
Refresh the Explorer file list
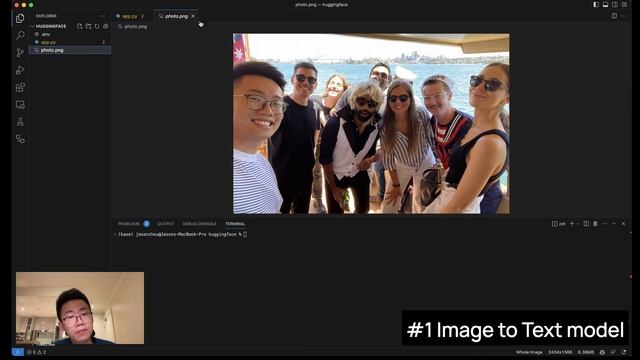(x=97, y=26)
